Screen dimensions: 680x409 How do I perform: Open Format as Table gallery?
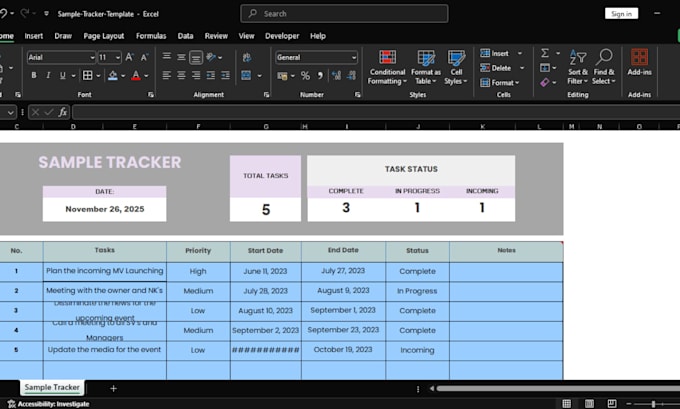(x=426, y=67)
